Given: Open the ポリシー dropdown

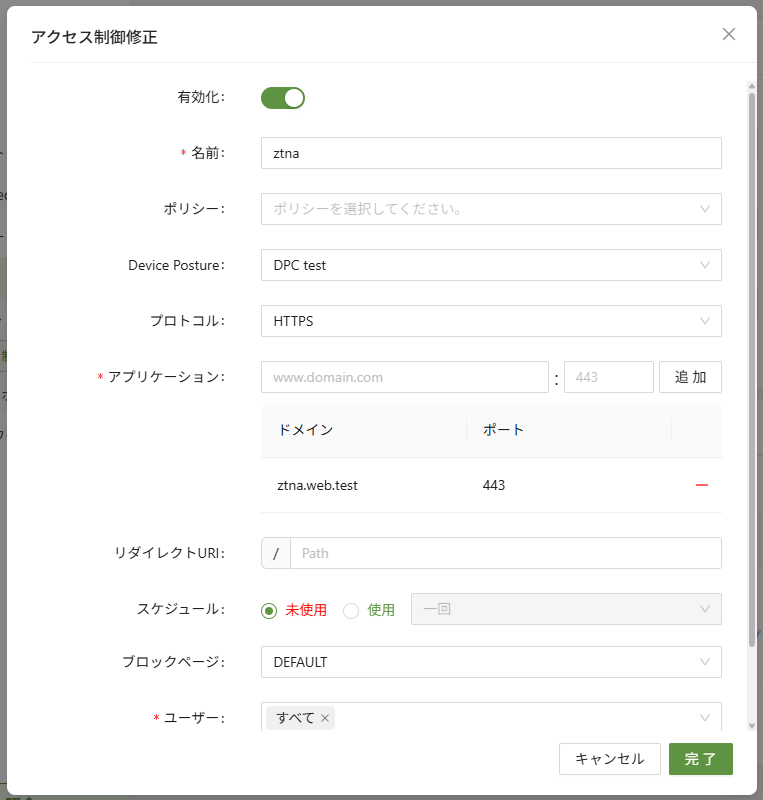Looking at the screenshot, I should coord(490,209).
